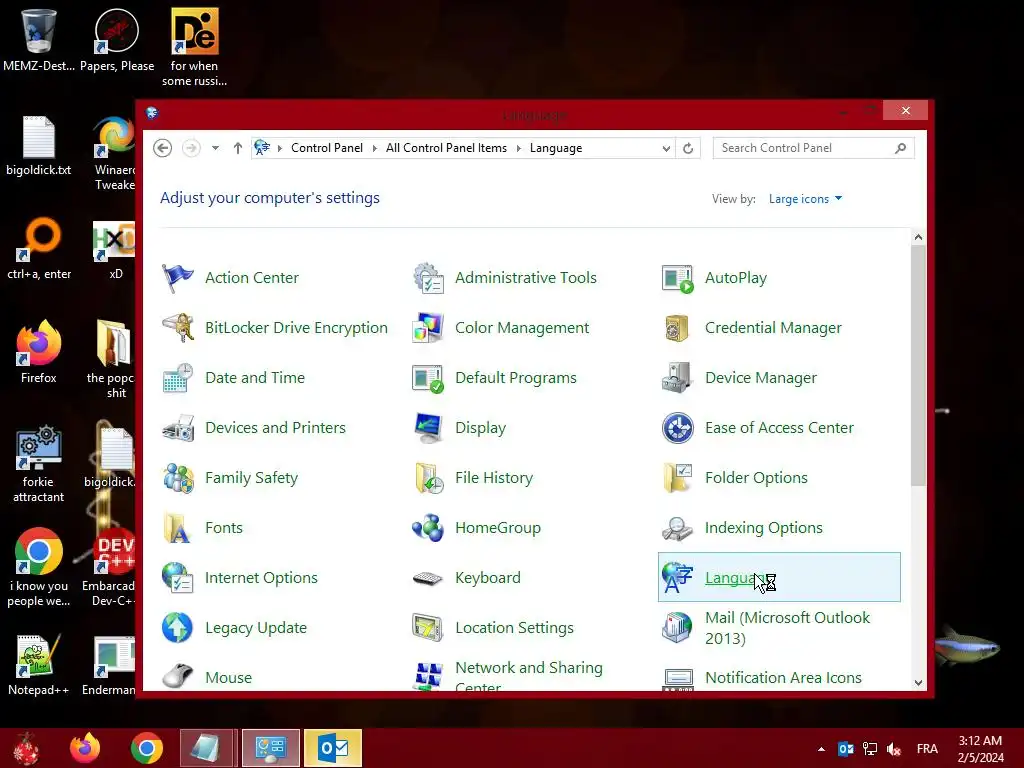This screenshot has height=768, width=1024.
Task: Open Outlook from the taskbar
Action: tap(333, 748)
